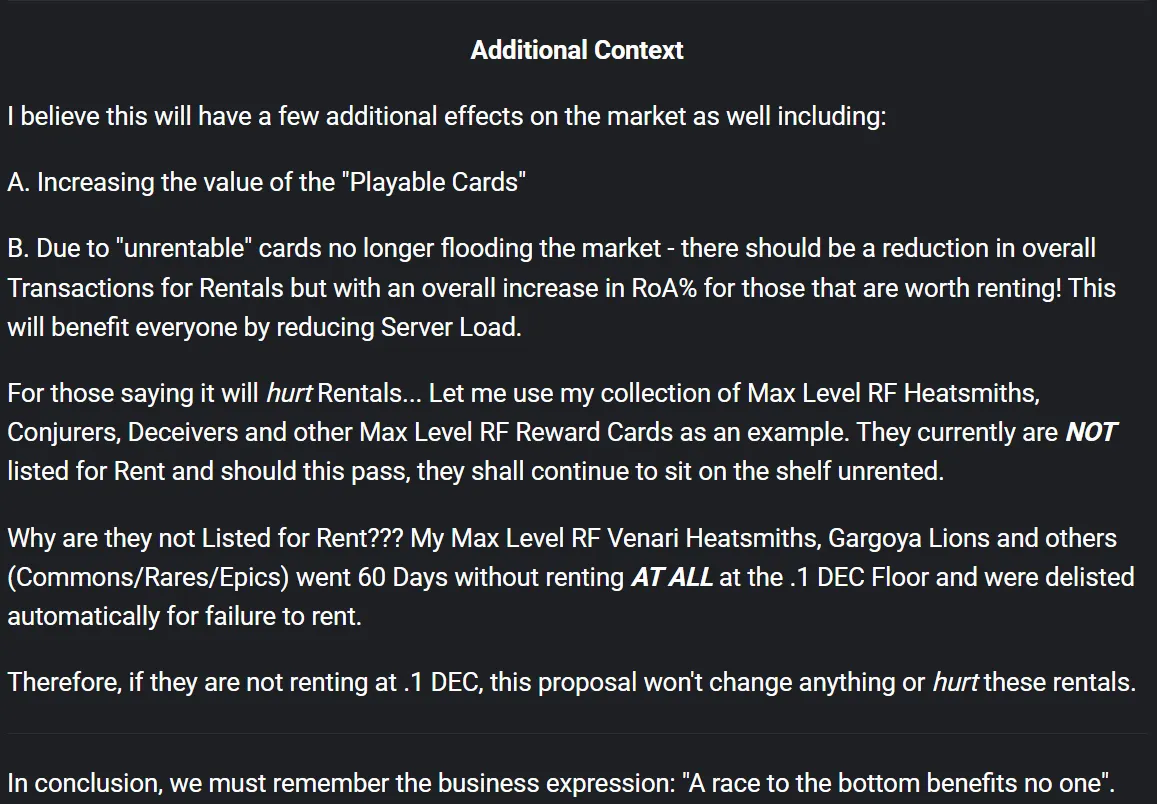Click the word "Therefore" starting the paragraph
Image resolution: width=1157 pixels, height=804 pixels.
63,682
